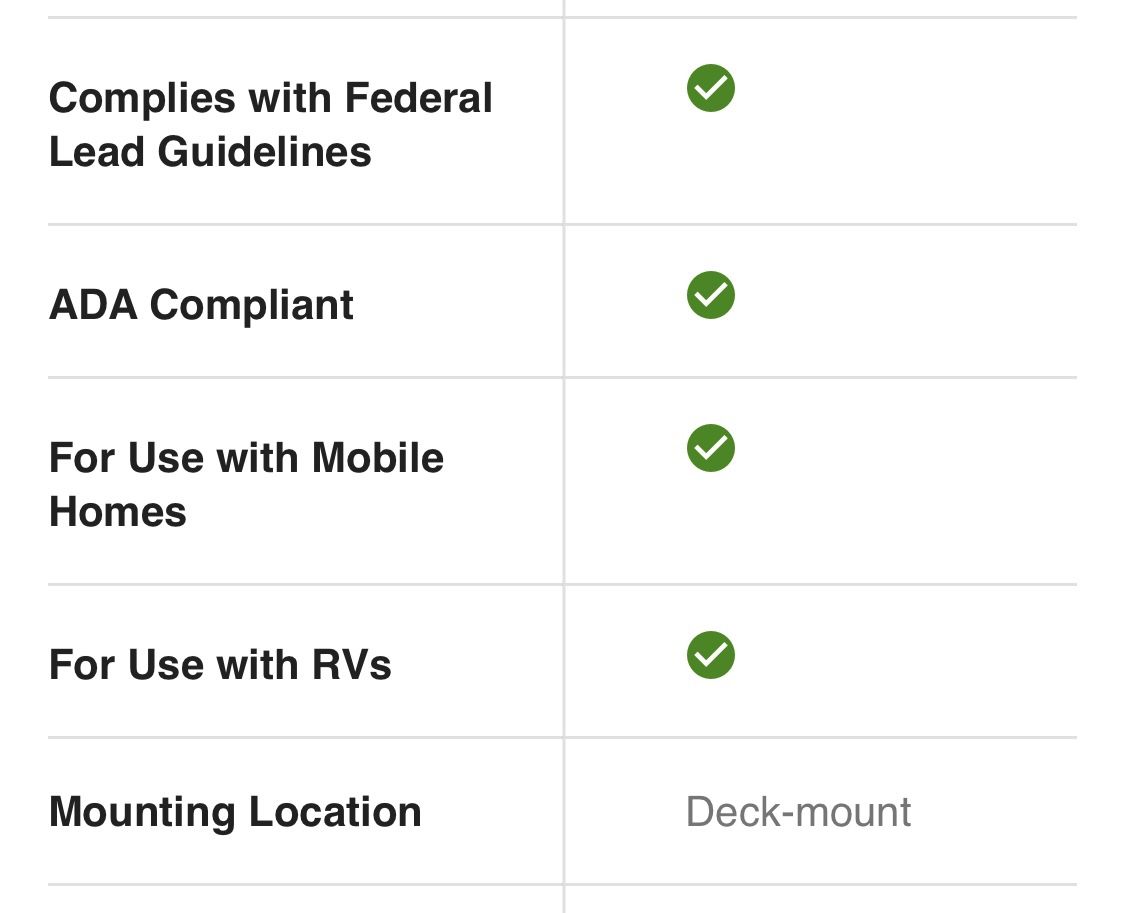
Task: Tap the For Use with RVs checkmark icon
Action: tap(710, 655)
